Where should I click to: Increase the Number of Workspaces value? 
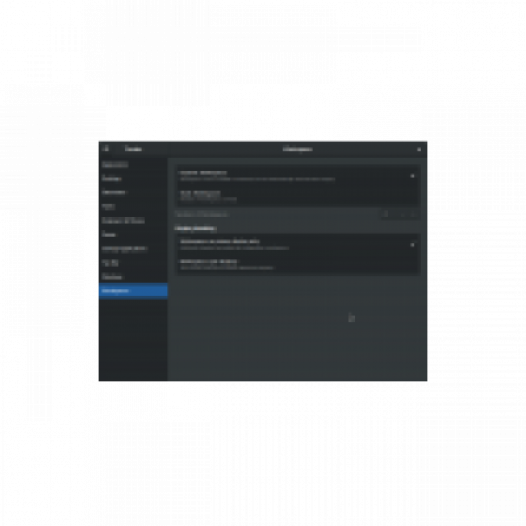click(413, 214)
